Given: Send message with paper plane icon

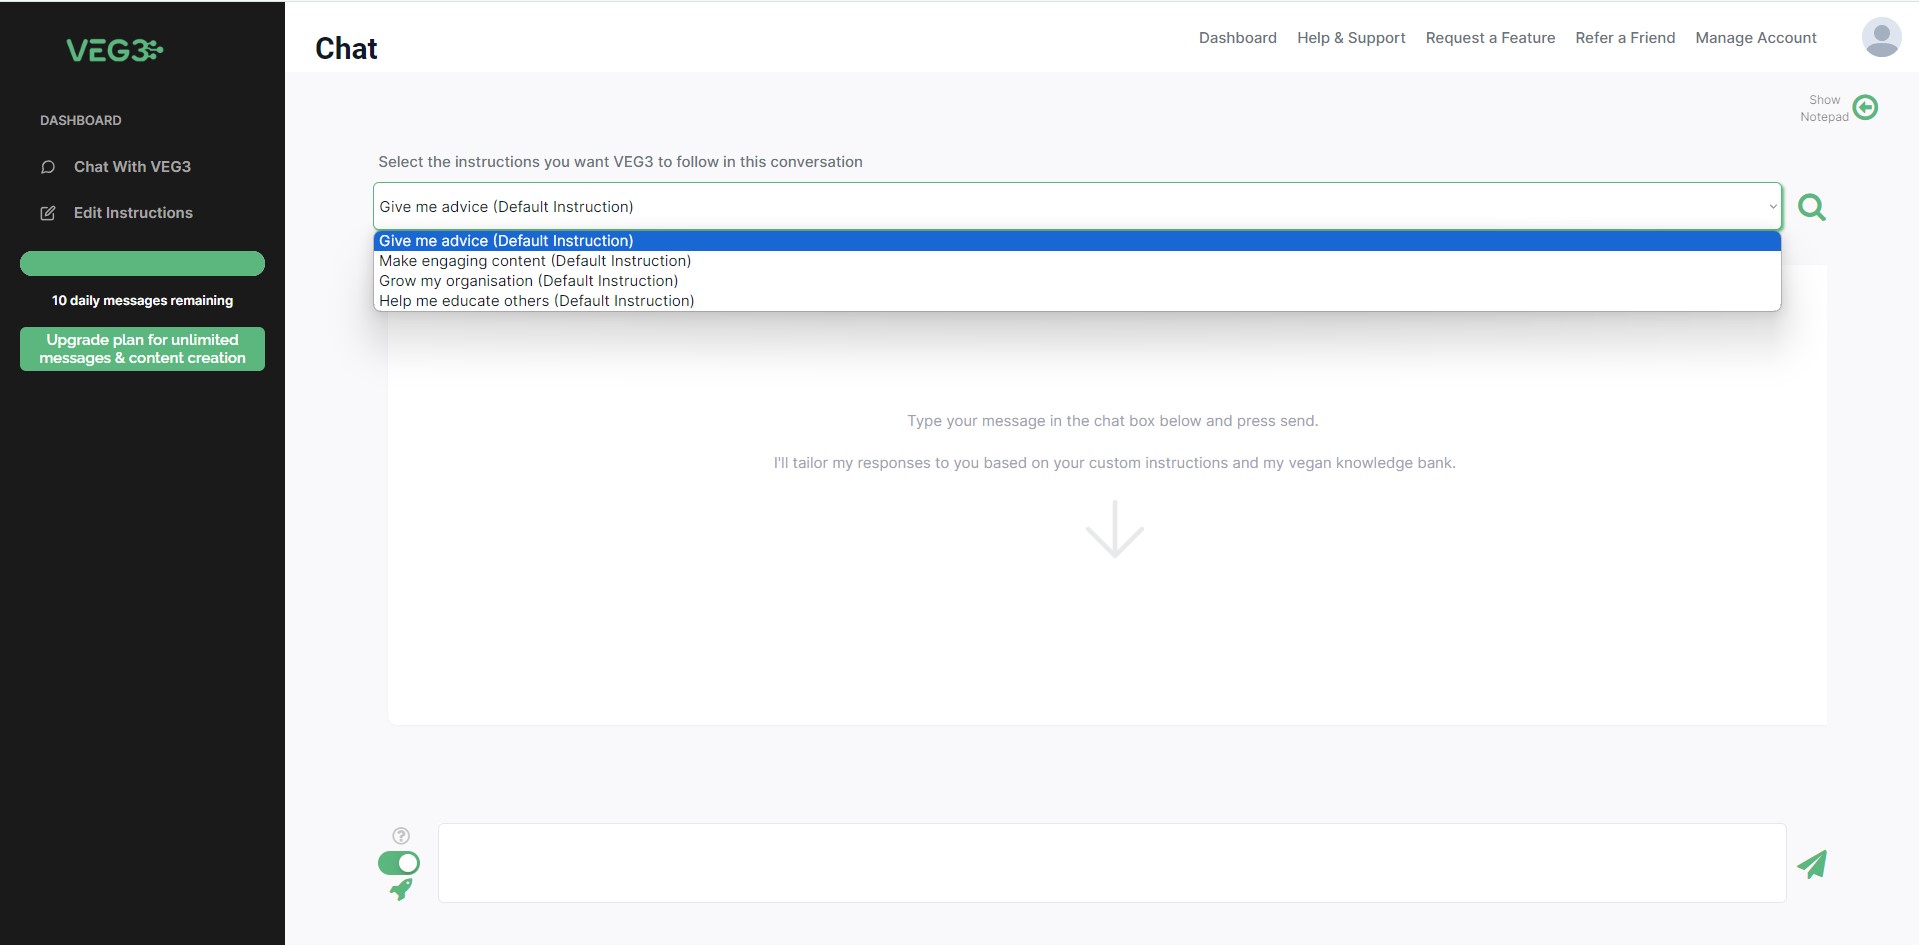Looking at the screenshot, I should [1812, 864].
